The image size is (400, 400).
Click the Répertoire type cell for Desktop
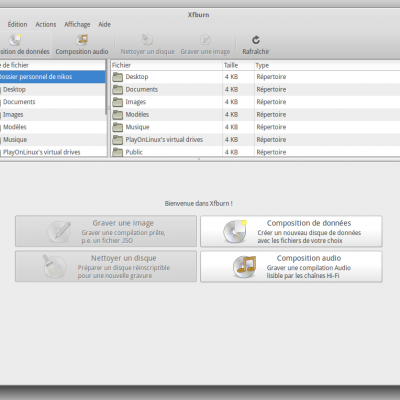coord(271,77)
